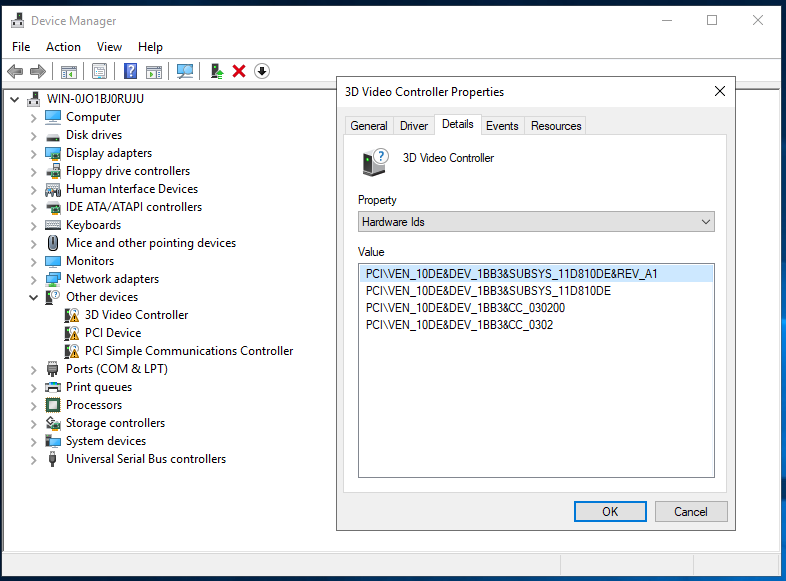
Task: Click the Monitors category icon
Action: point(53,261)
